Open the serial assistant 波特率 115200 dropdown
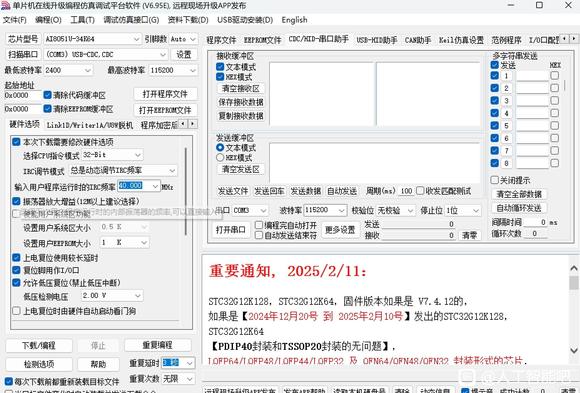The height and width of the screenshot is (393, 580). pyautogui.click(x=325, y=210)
